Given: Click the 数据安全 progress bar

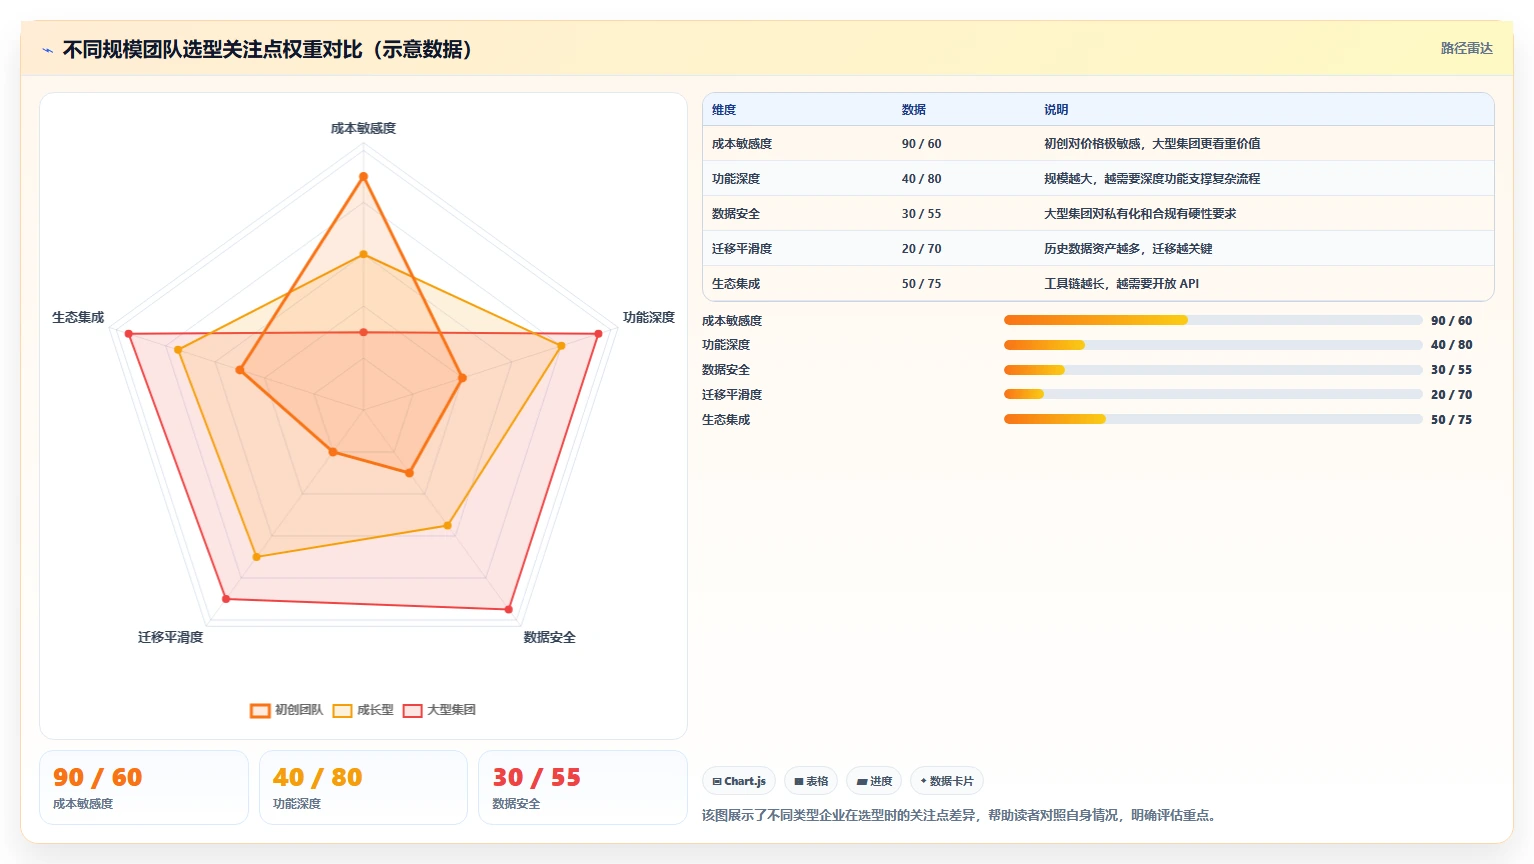Looking at the screenshot, I should [x=1213, y=370].
